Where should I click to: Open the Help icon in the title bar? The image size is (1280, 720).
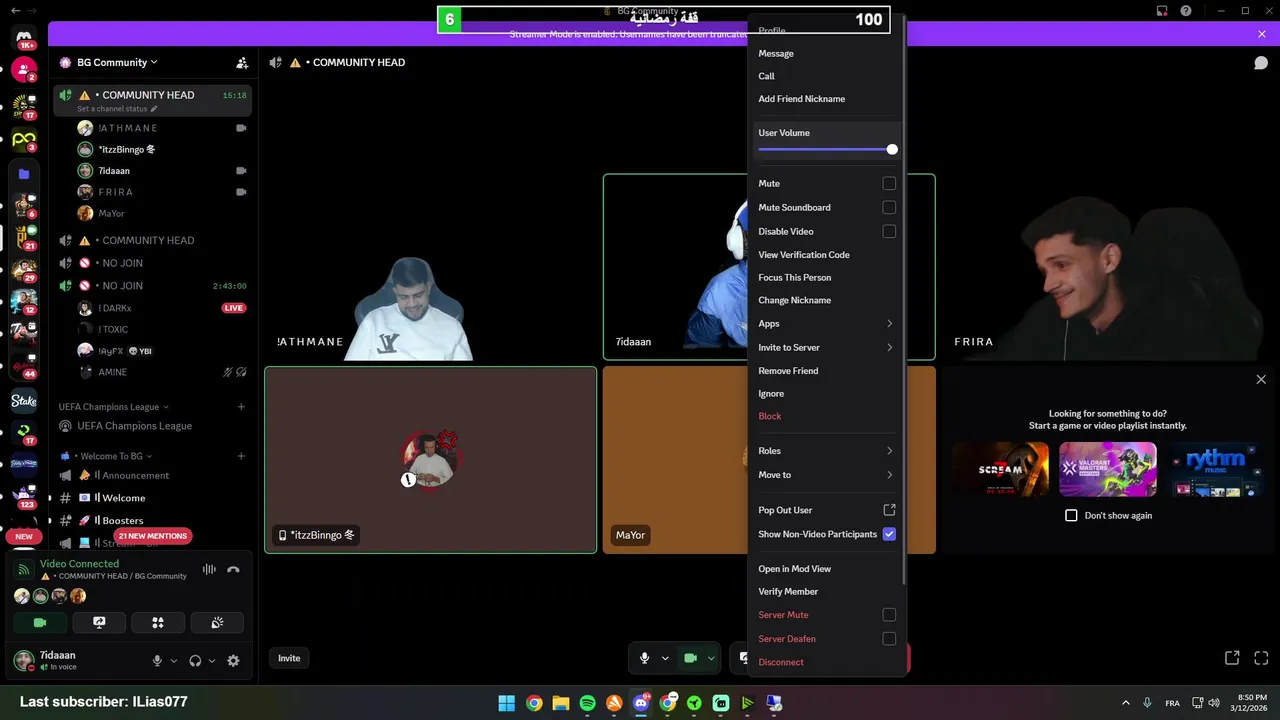pos(1186,11)
